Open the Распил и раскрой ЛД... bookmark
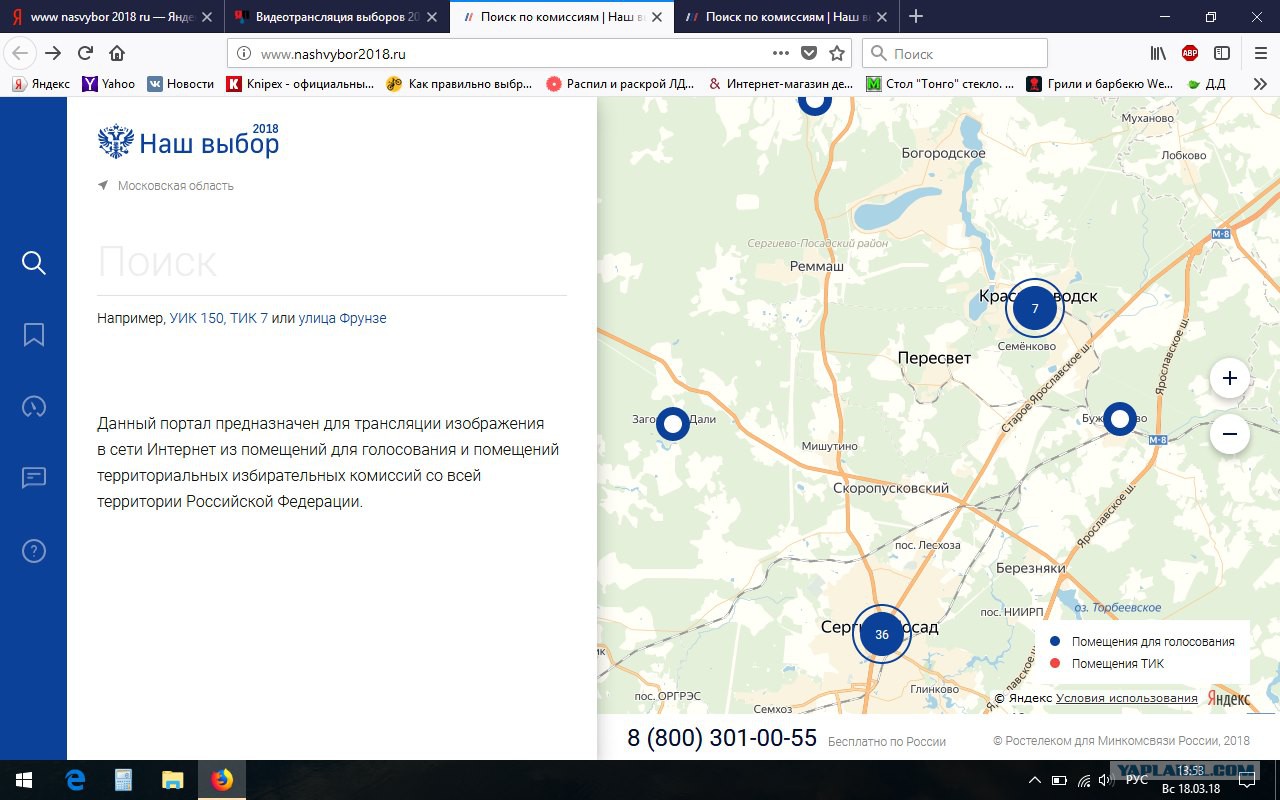 pyautogui.click(x=620, y=84)
